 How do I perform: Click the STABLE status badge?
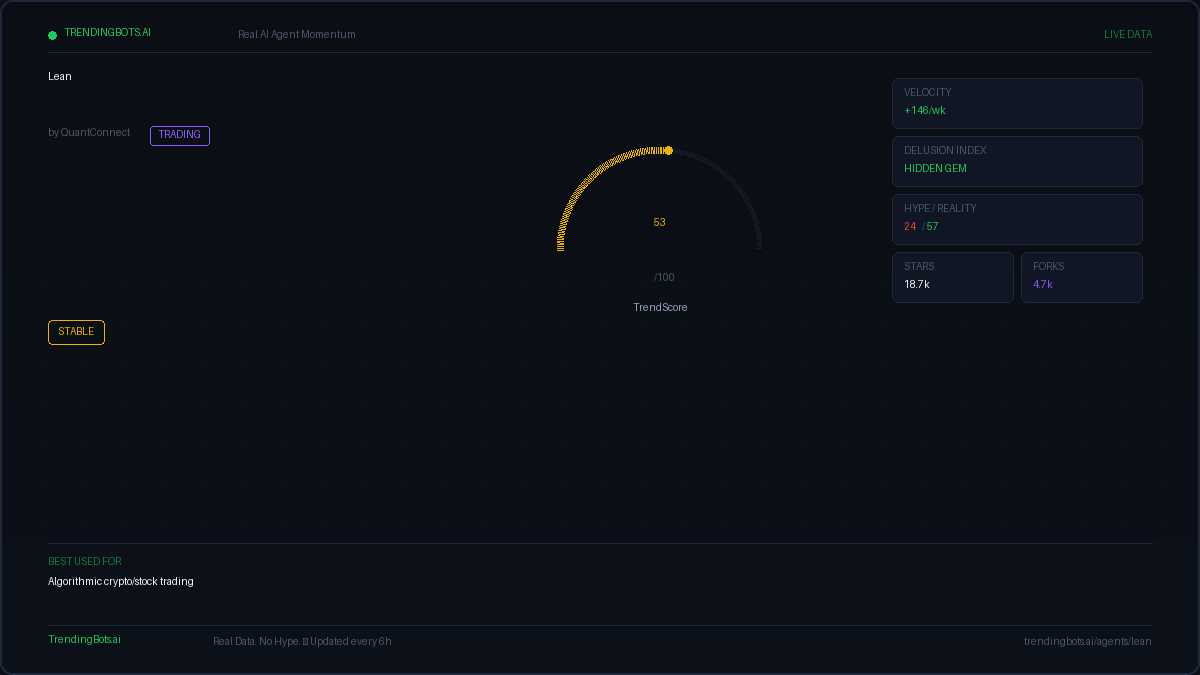(76, 332)
